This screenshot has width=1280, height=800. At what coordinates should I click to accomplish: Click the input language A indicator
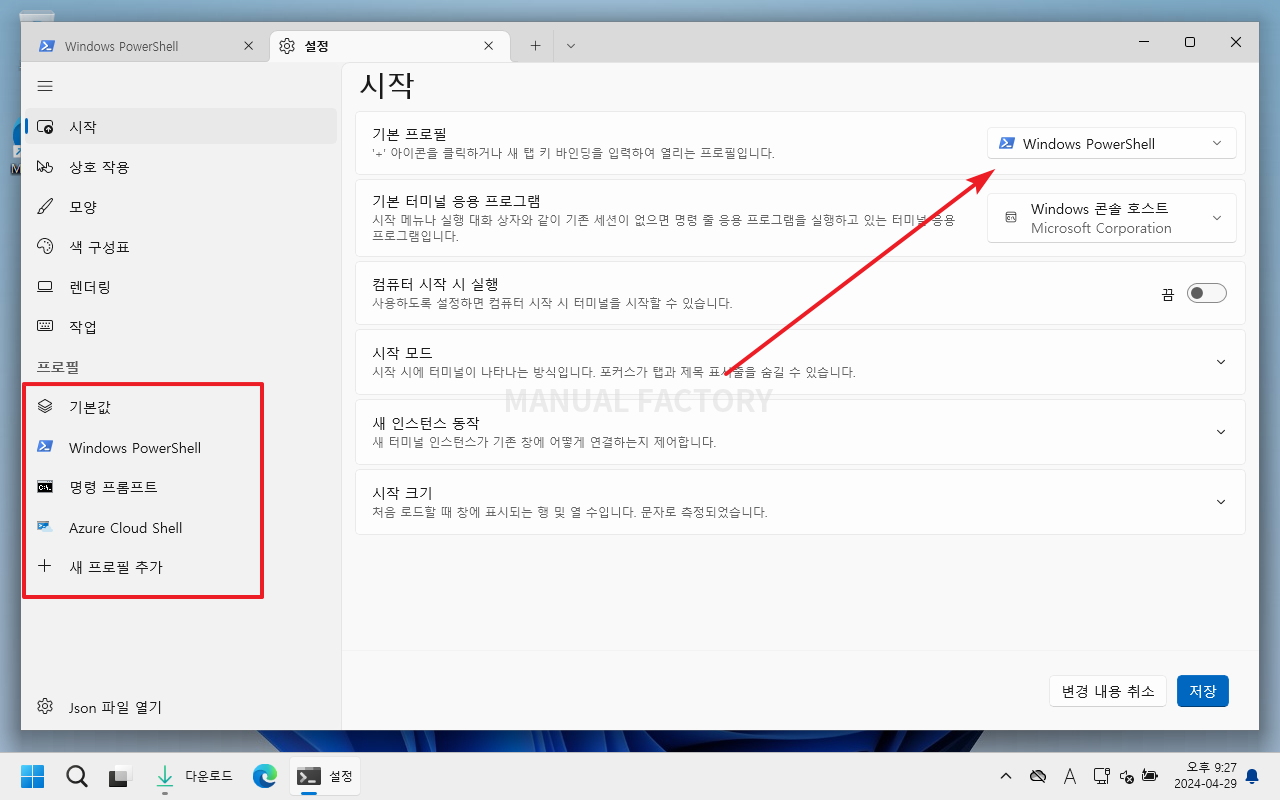[1070, 776]
